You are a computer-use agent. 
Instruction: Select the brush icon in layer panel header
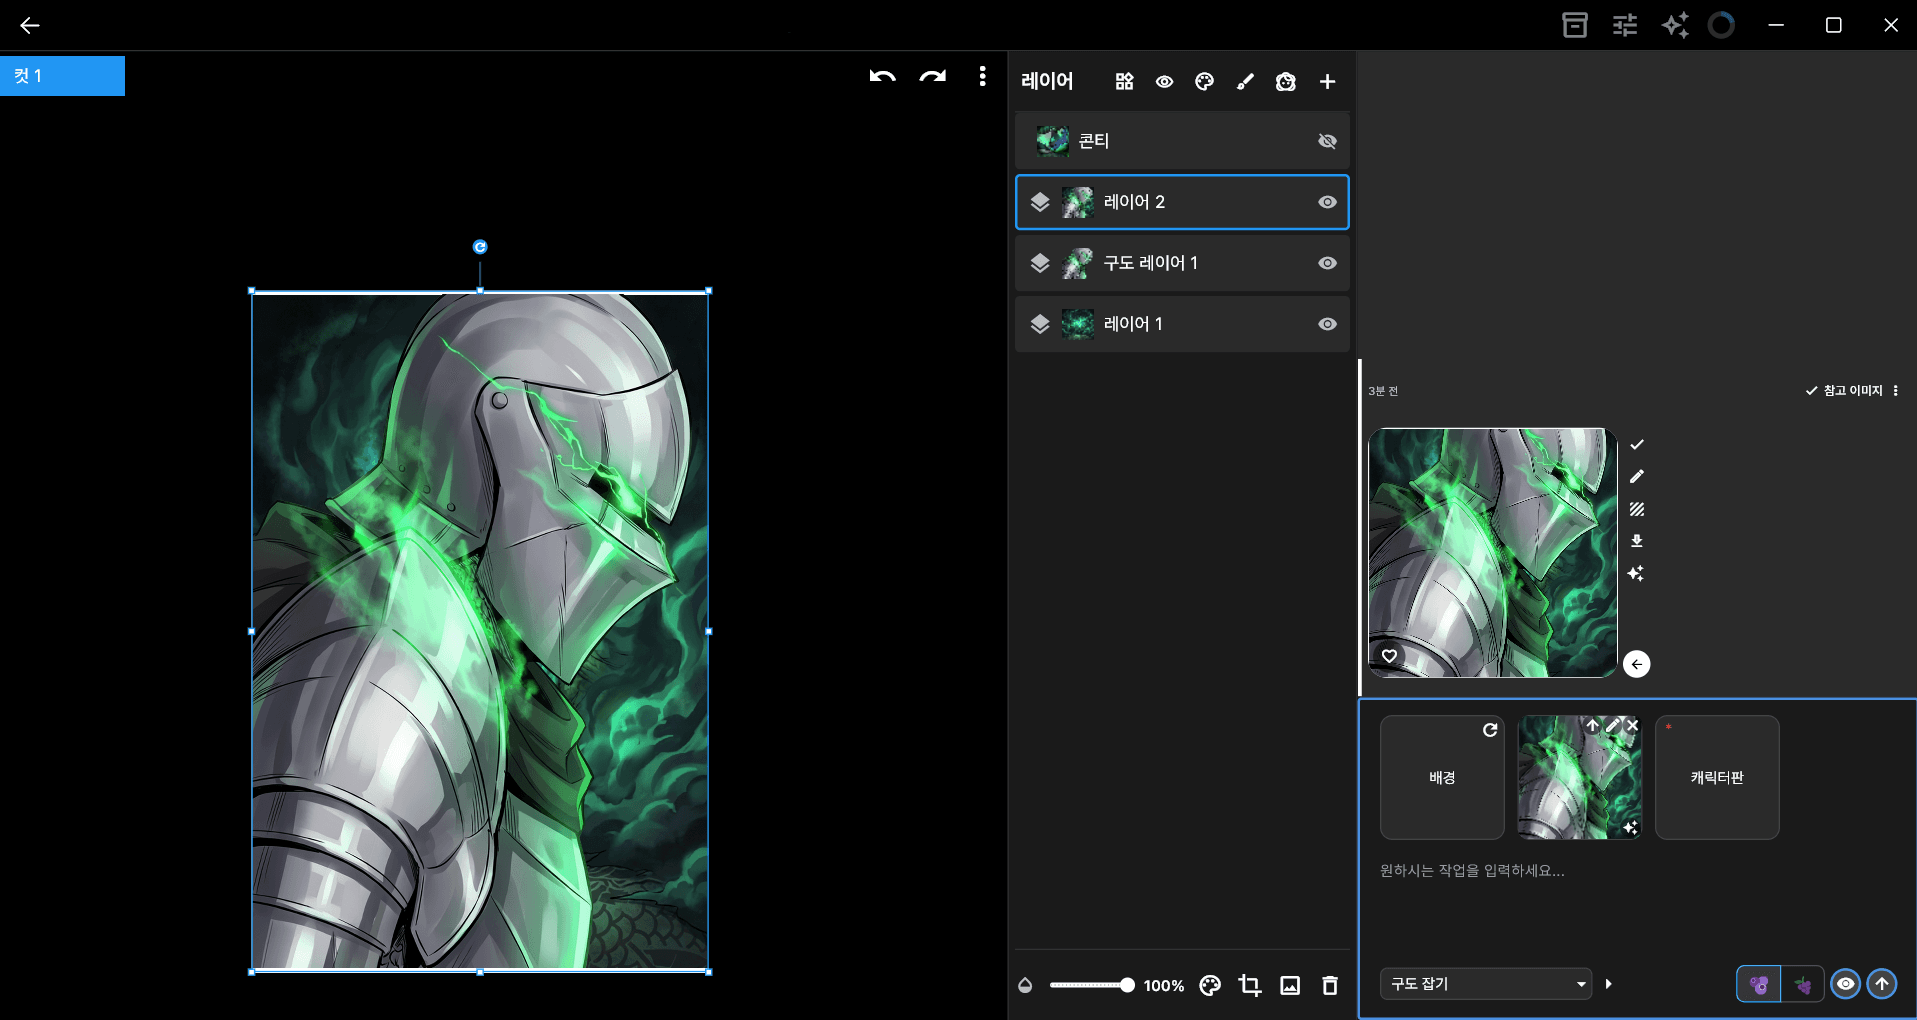coord(1245,82)
